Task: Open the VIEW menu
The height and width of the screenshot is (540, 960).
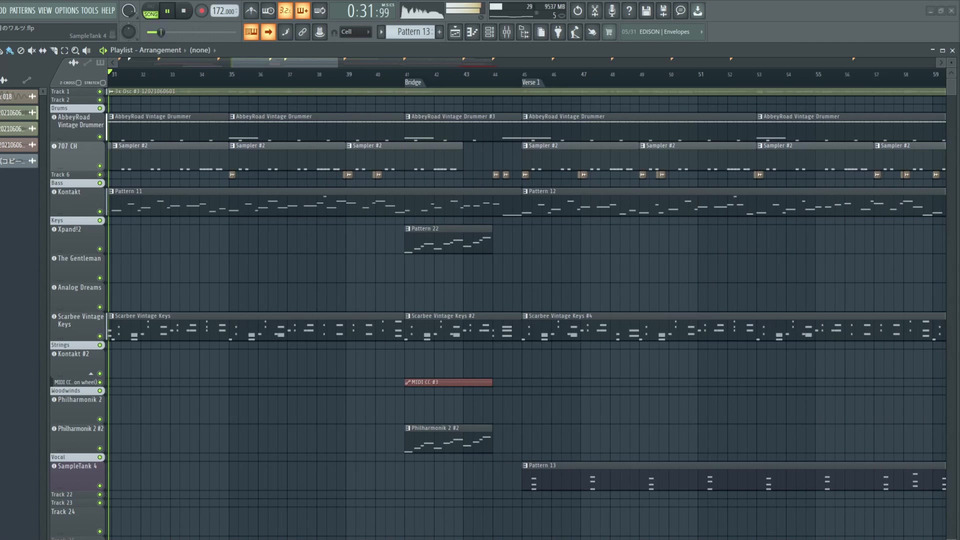Action: [x=45, y=10]
